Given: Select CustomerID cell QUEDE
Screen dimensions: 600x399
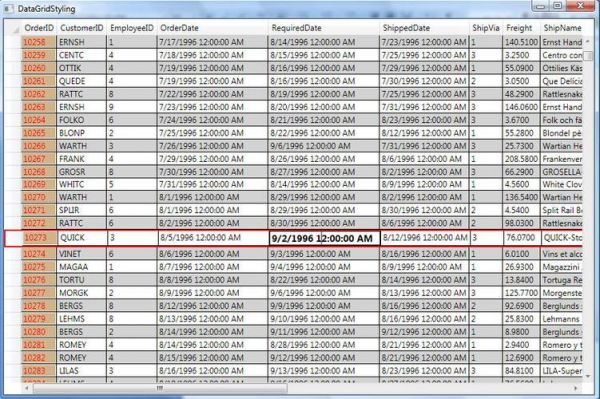Looking at the screenshot, I should (82, 81).
